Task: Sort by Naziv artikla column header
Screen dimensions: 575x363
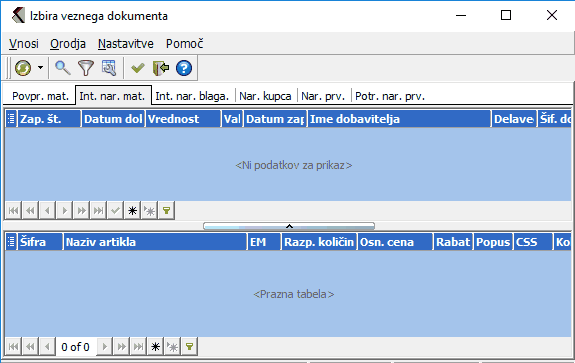Action: coord(155,242)
